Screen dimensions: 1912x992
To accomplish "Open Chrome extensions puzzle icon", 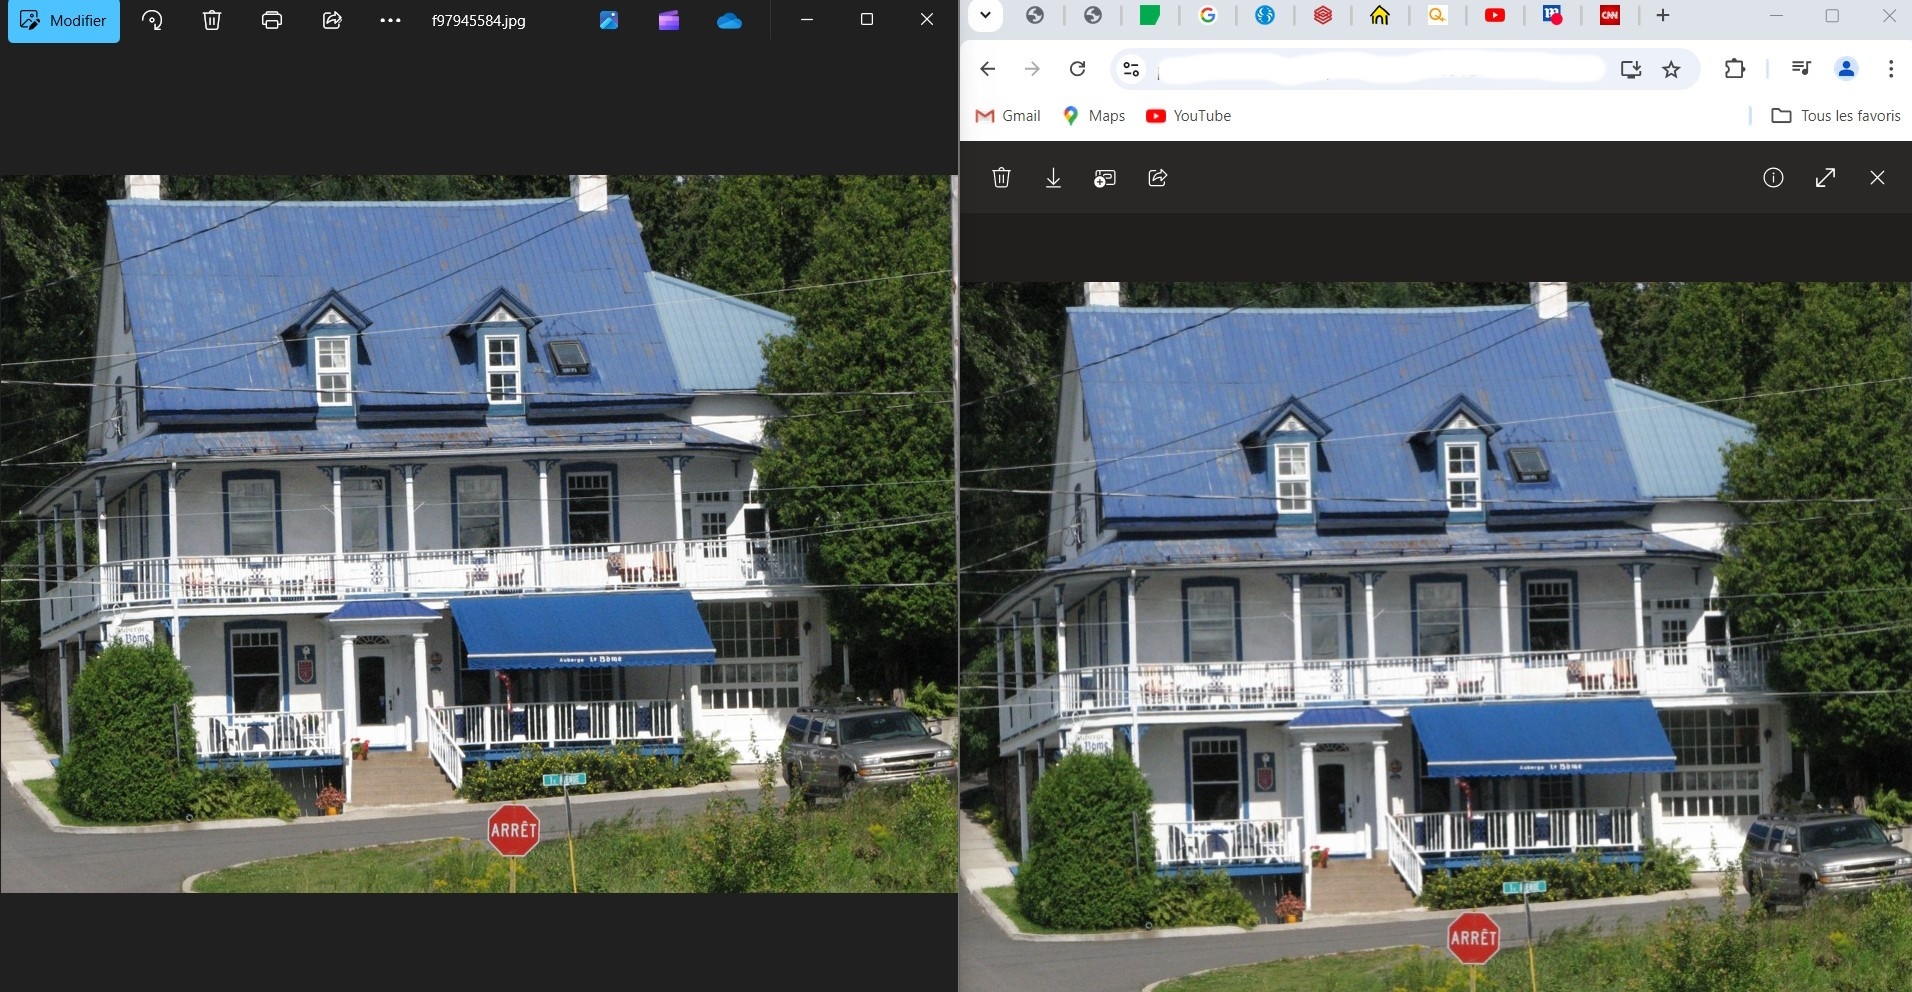I will tap(1735, 69).
